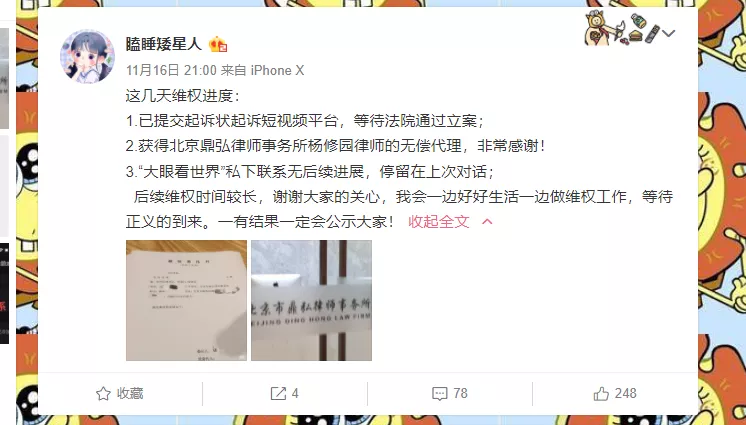Open username 瞌睡矮星人 profile
Image resolution: width=746 pixels, height=425 pixels.
pos(164,44)
